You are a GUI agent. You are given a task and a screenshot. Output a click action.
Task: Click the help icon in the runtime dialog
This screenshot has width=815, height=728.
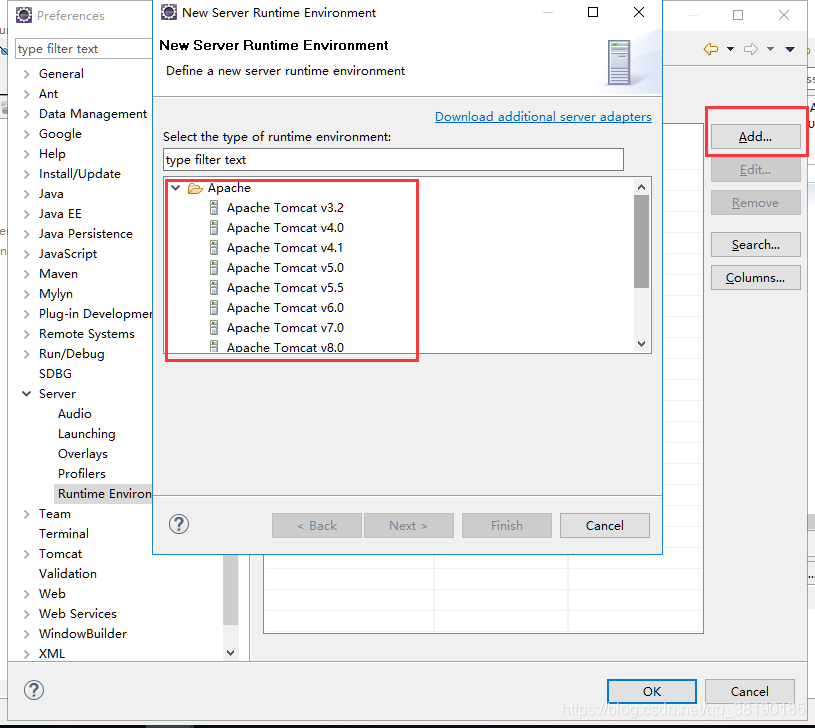coord(179,524)
